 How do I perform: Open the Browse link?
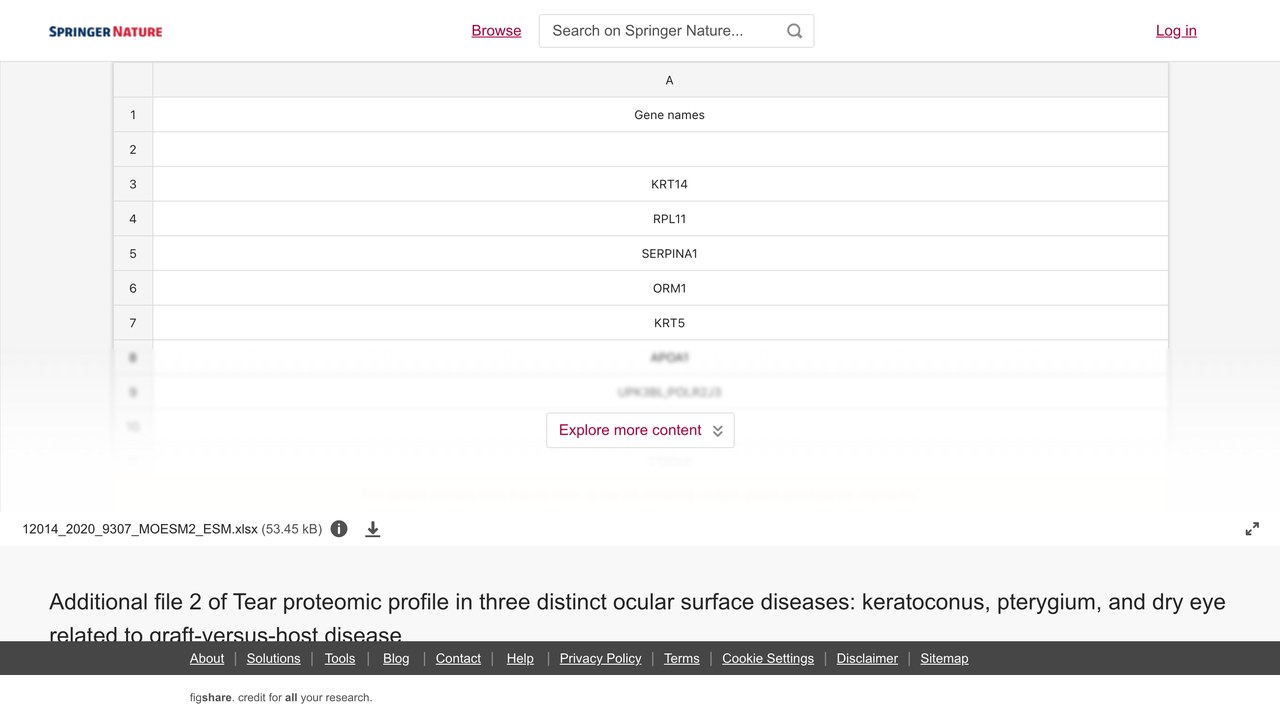coord(496,31)
